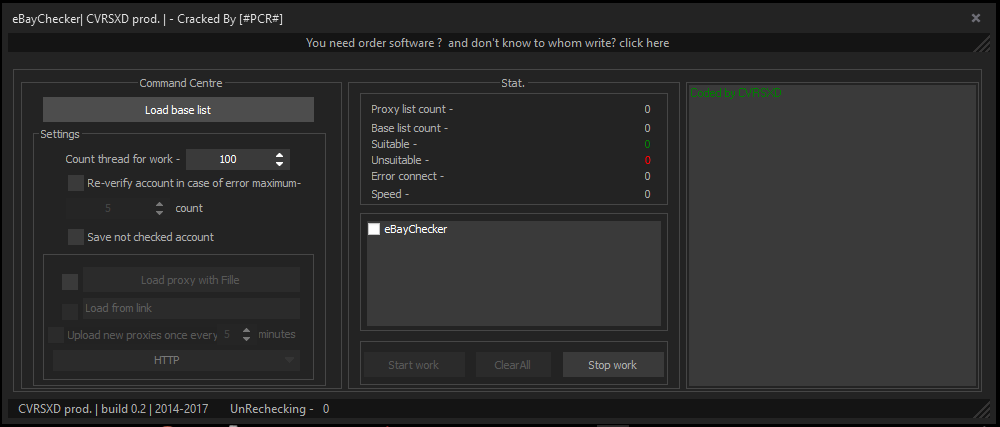Click the green Suitable counter value
The height and width of the screenshot is (427, 1000).
click(x=647, y=144)
